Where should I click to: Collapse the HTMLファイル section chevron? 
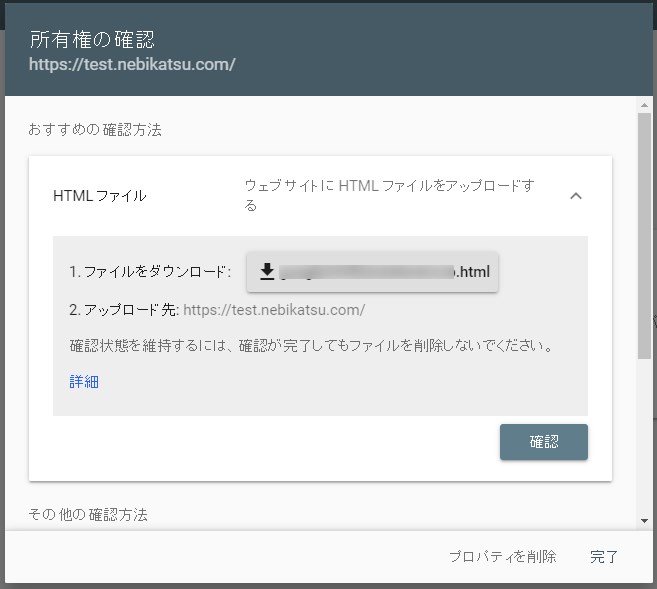click(575, 196)
